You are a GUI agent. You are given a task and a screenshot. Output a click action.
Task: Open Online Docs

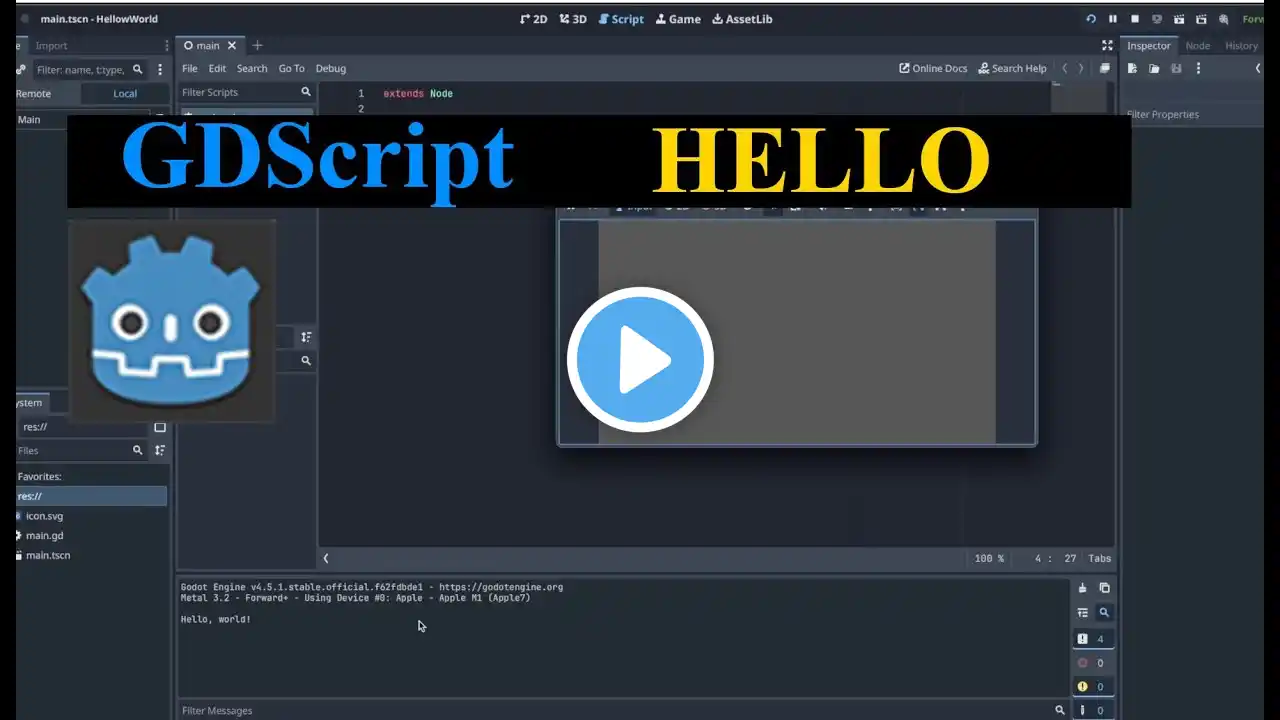[x=933, y=68]
